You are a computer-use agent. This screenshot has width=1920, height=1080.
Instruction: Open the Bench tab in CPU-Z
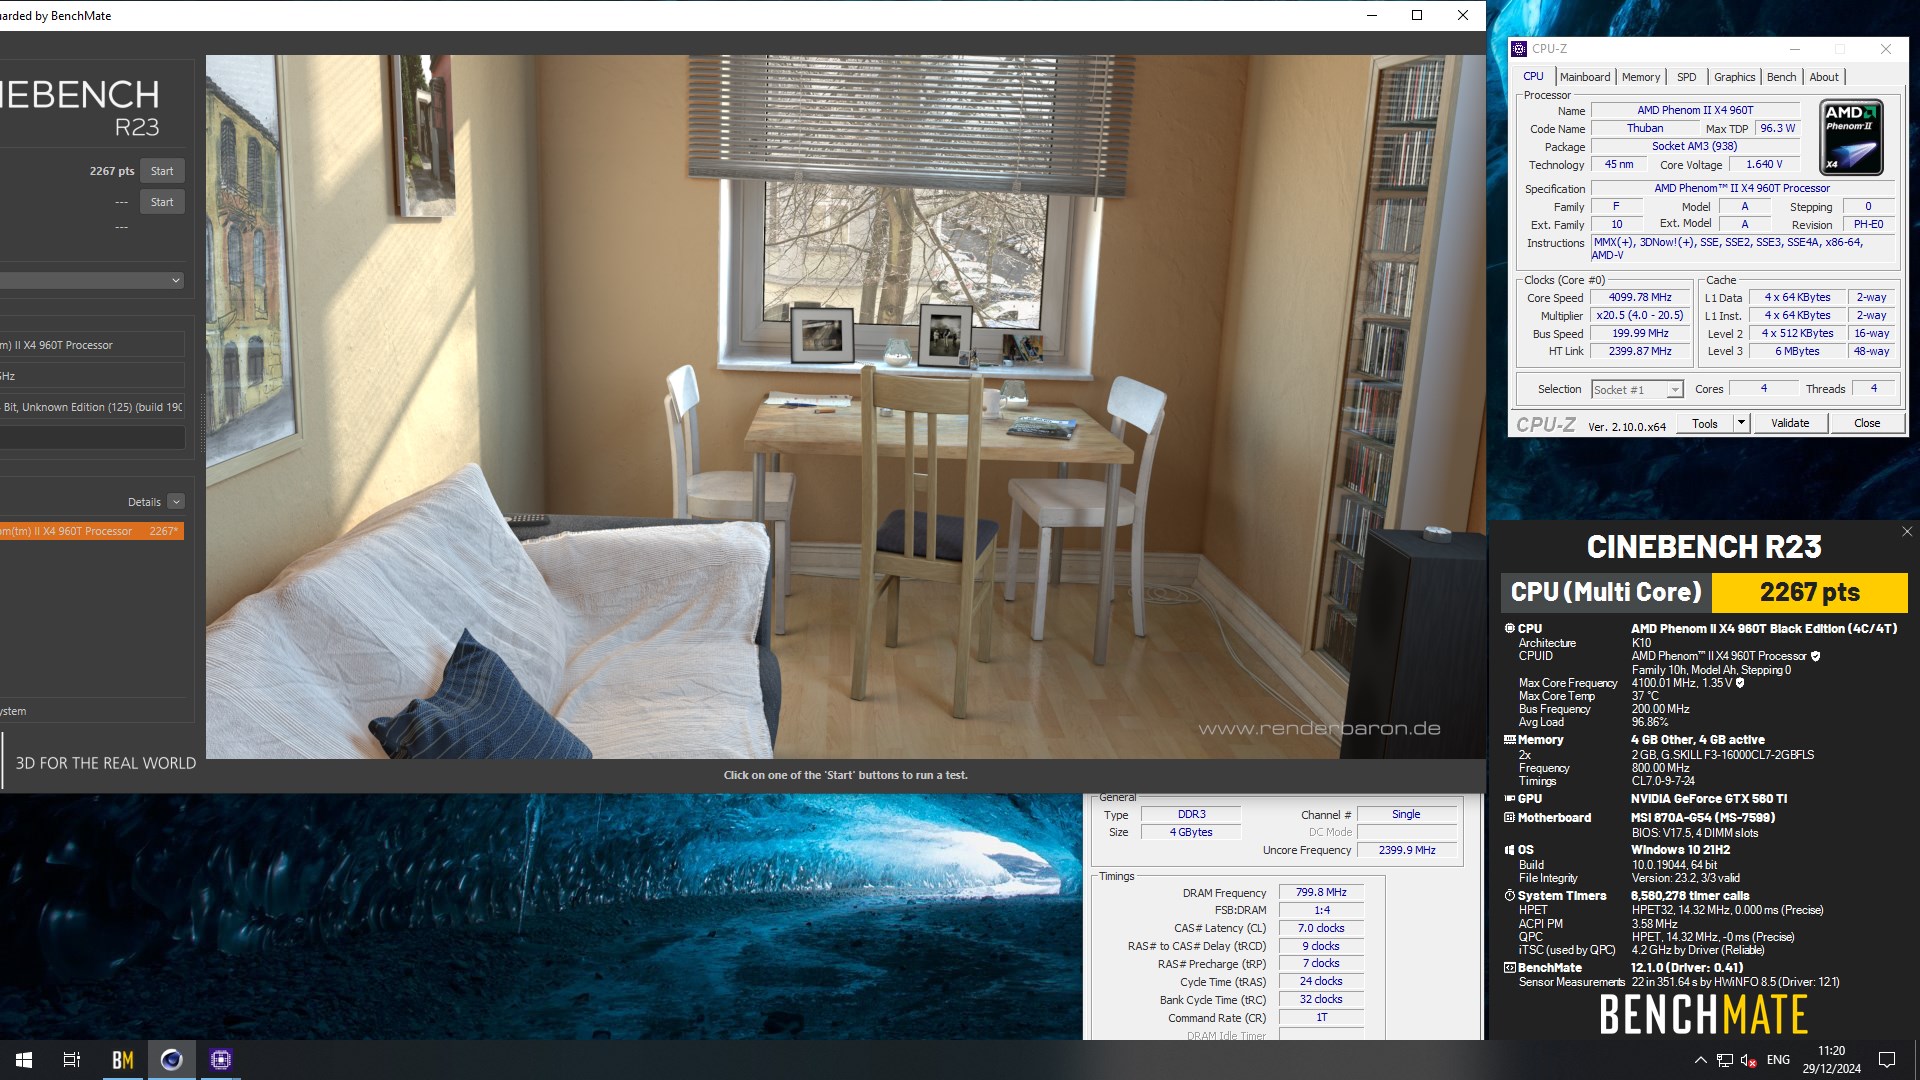click(x=1781, y=77)
